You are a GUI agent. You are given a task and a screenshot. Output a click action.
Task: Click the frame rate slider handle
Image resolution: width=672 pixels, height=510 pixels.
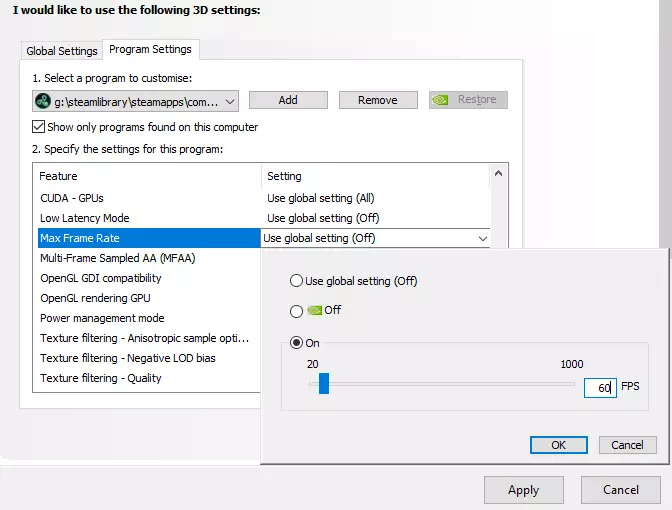[x=323, y=385]
